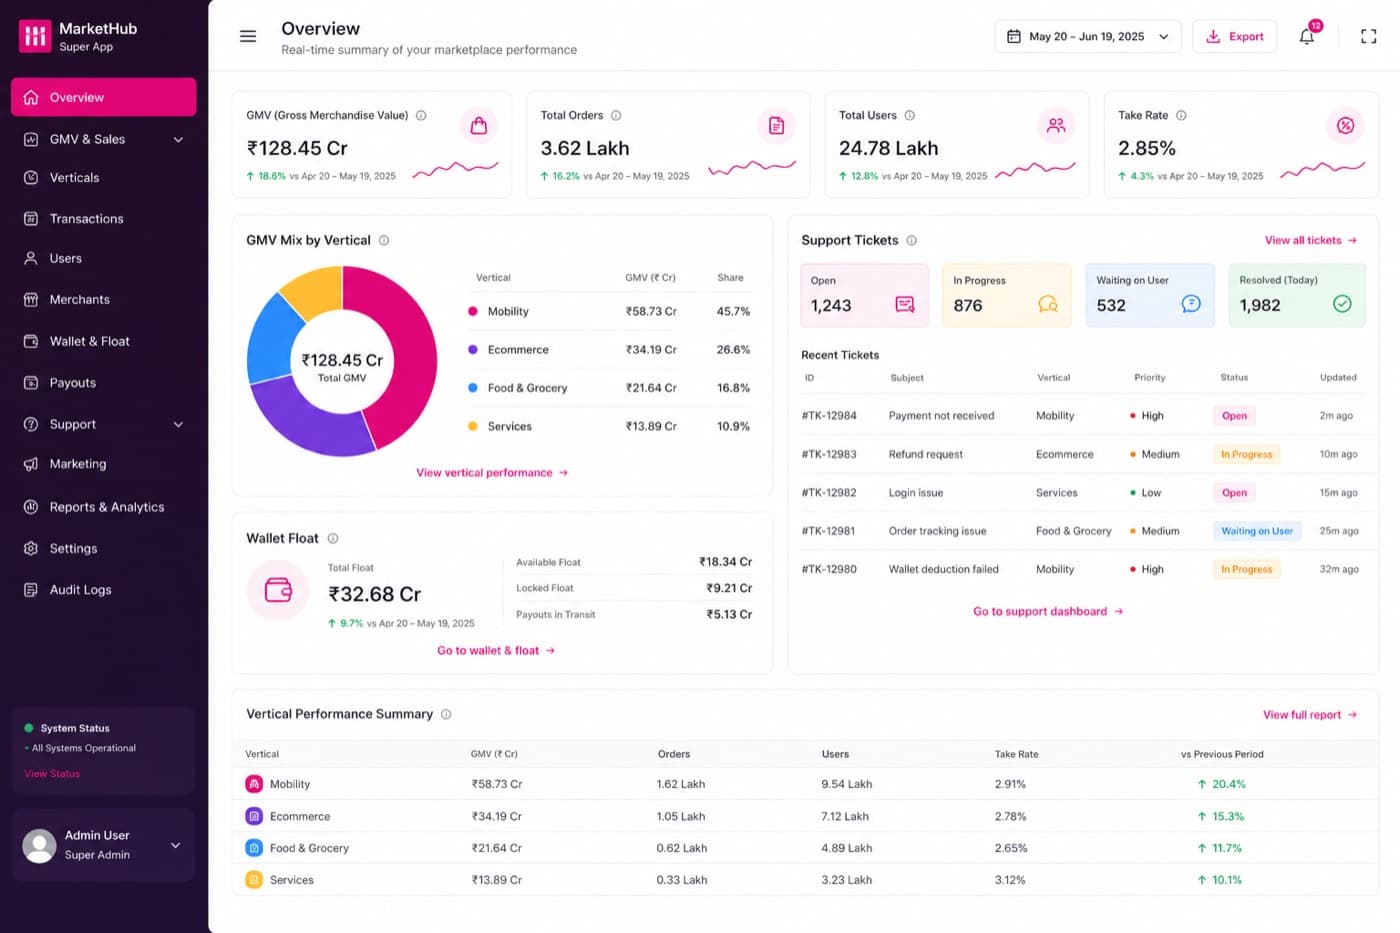1400x933 pixels.
Task: Open notifications bell with 12 badge
Action: pos(1307,36)
